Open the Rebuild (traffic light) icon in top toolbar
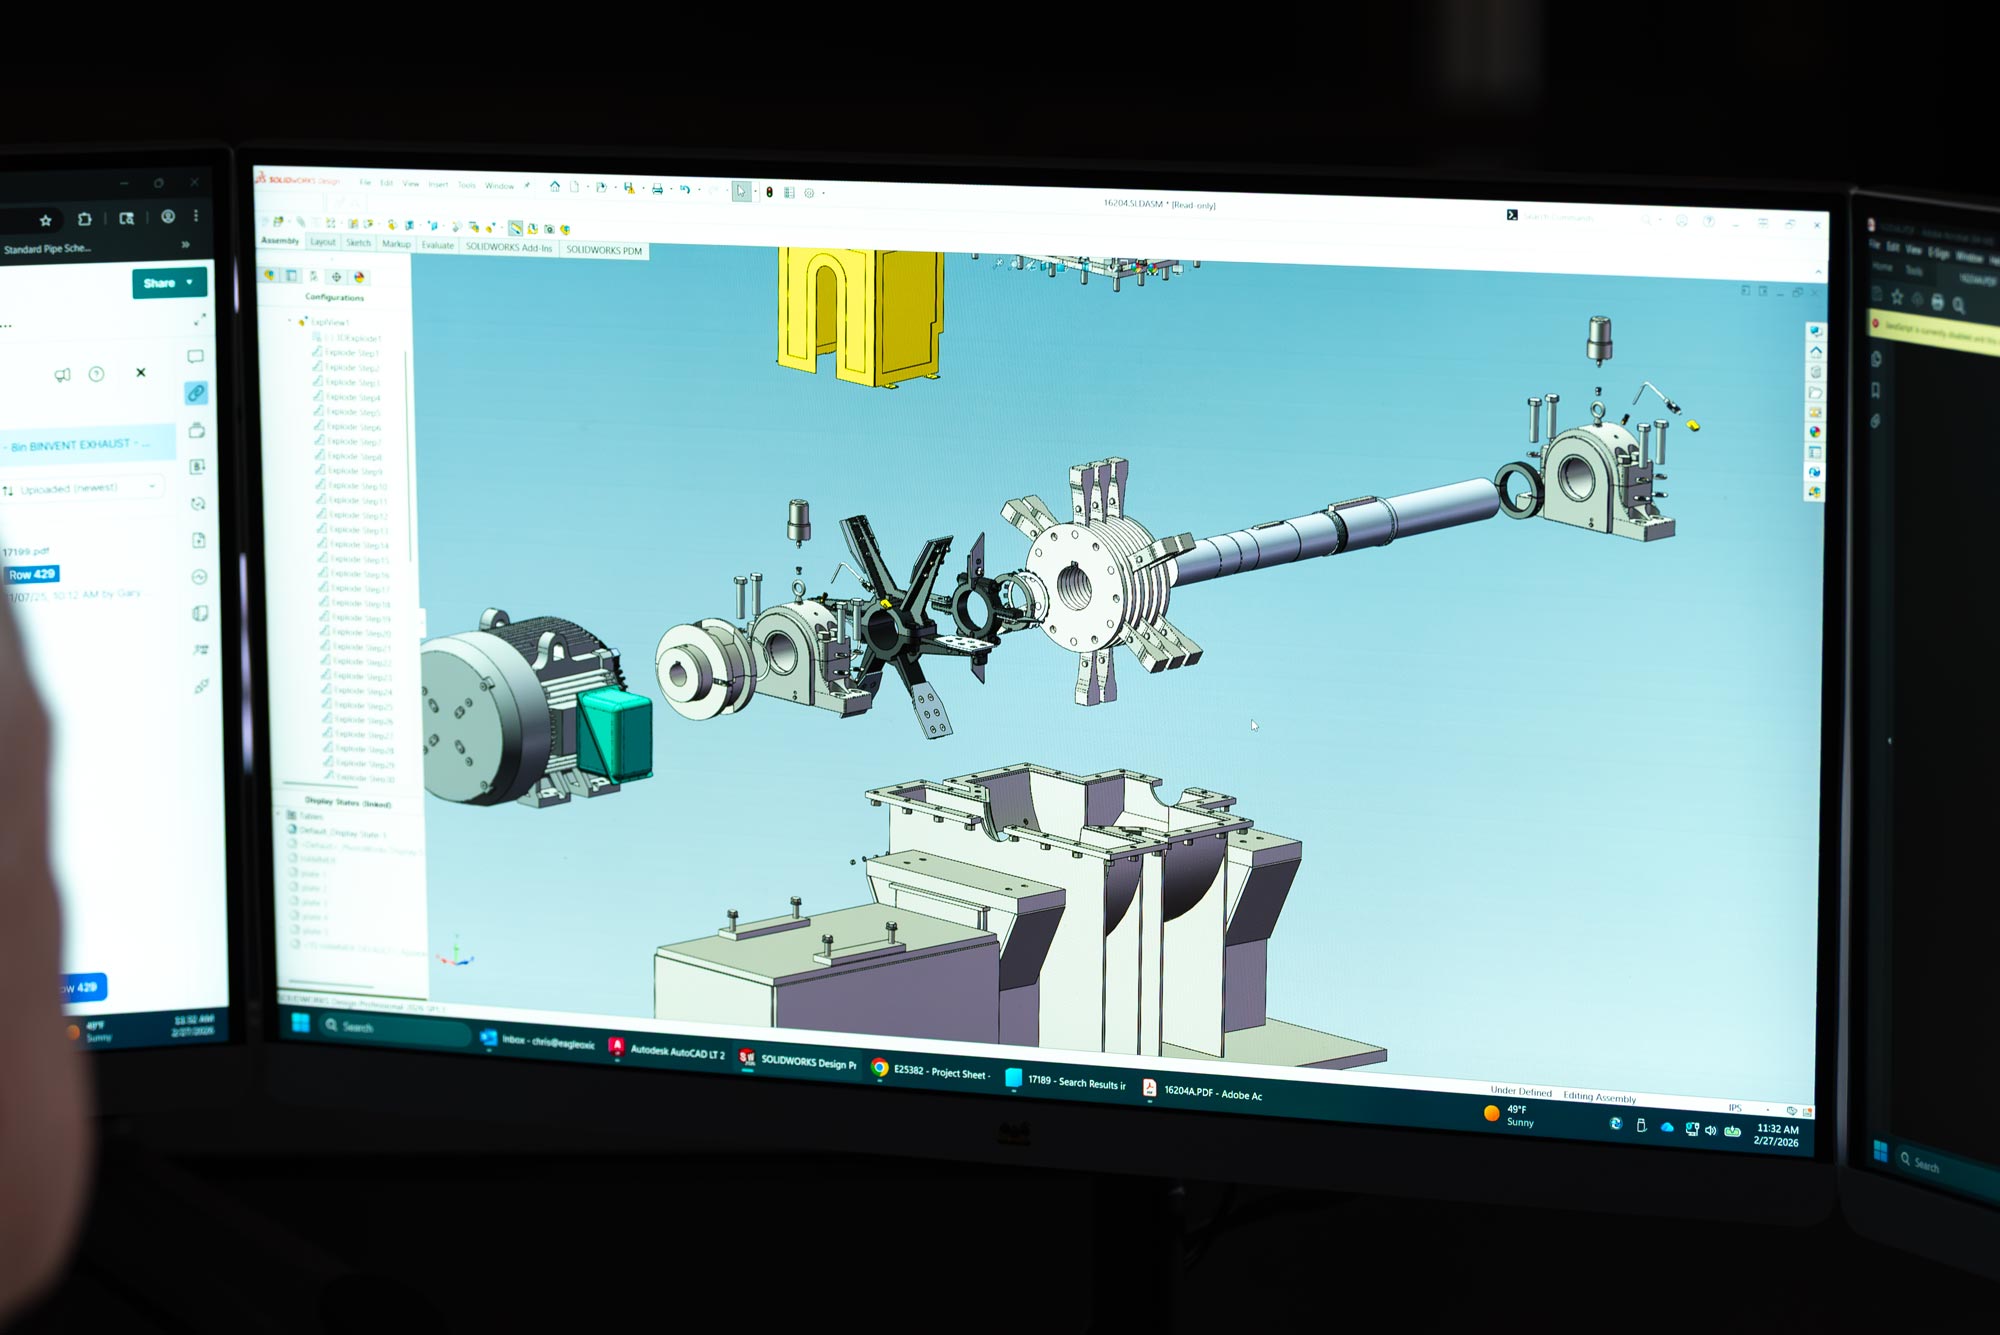This screenshot has width=2000, height=1335. pyautogui.click(x=769, y=192)
